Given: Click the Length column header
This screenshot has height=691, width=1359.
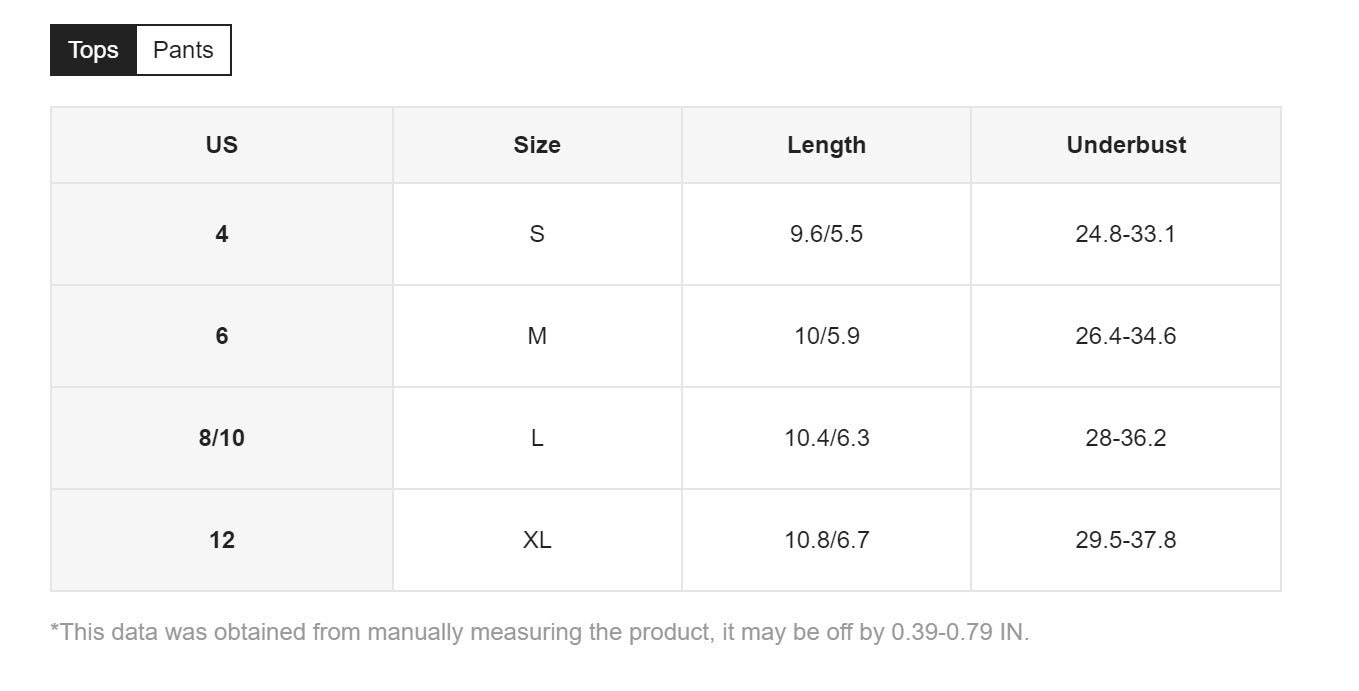Looking at the screenshot, I should [826, 145].
